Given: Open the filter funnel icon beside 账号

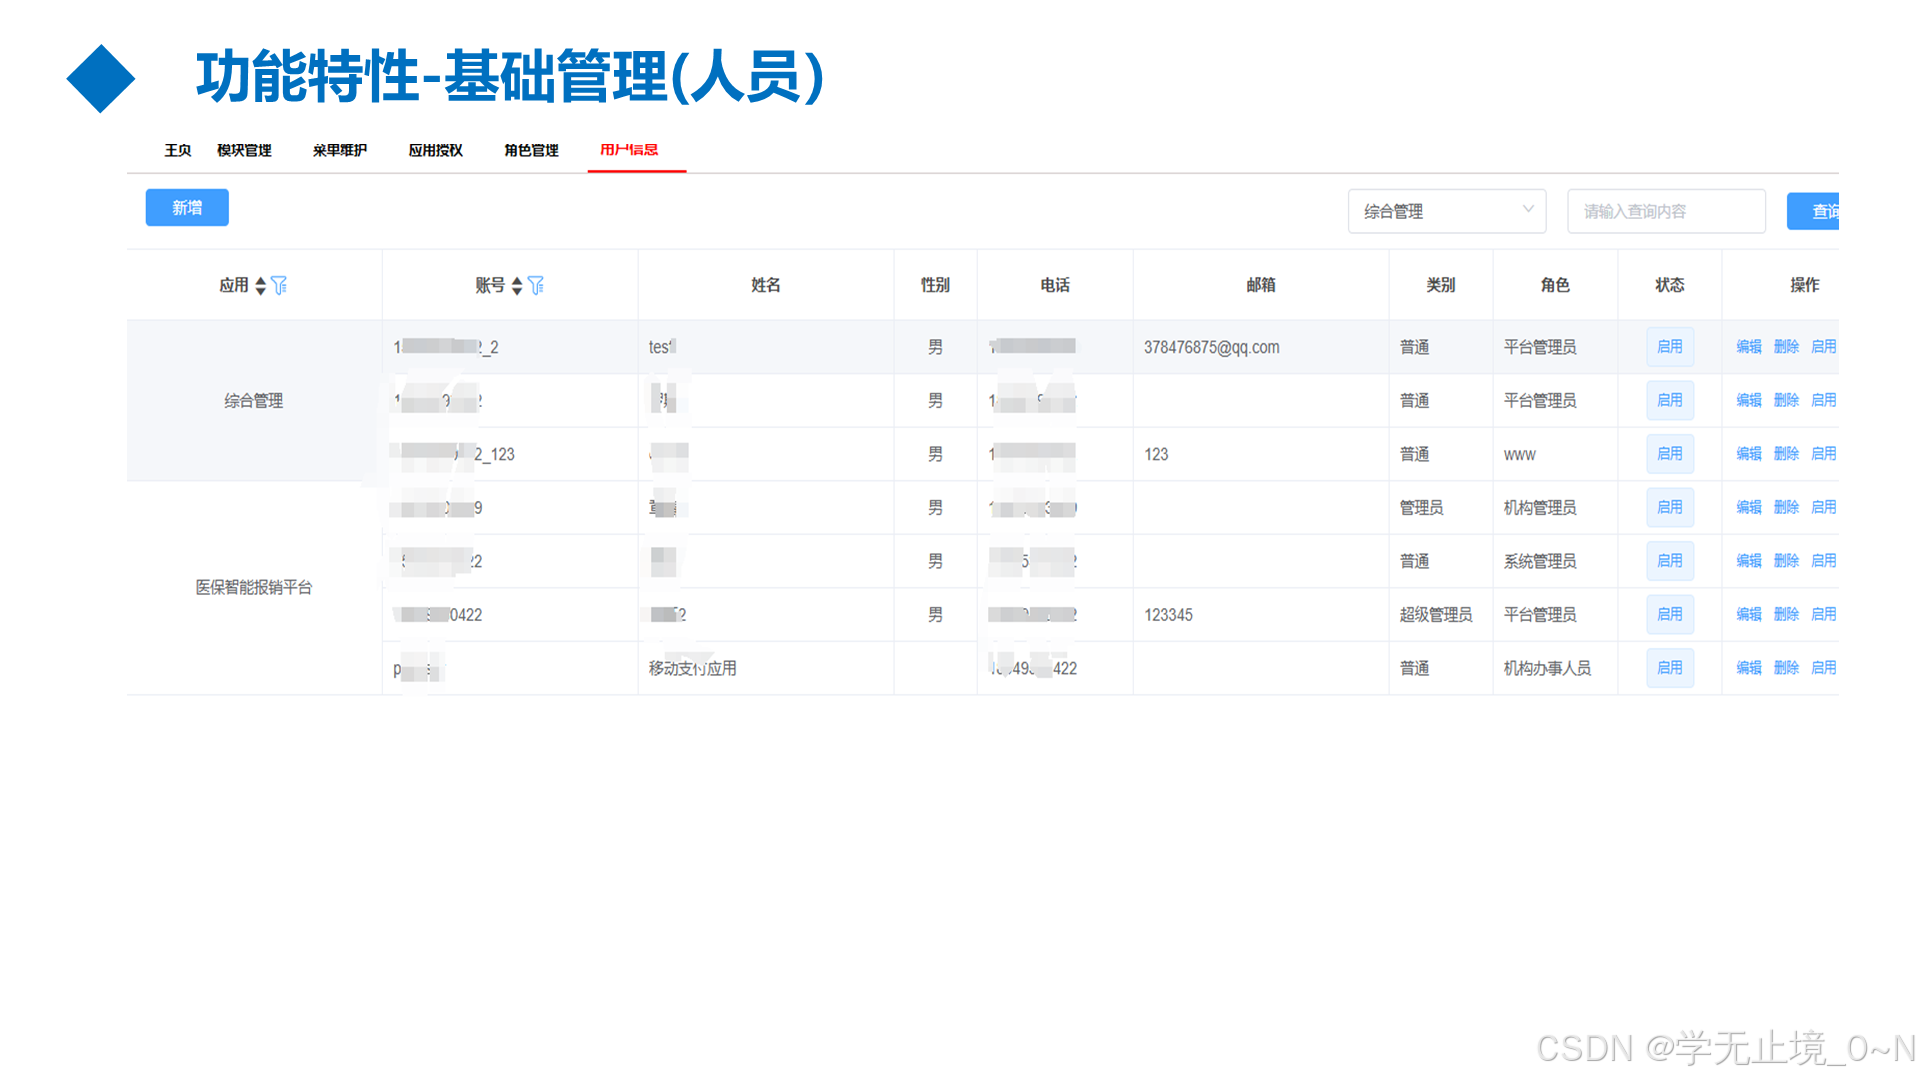Looking at the screenshot, I should (x=538, y=284).
